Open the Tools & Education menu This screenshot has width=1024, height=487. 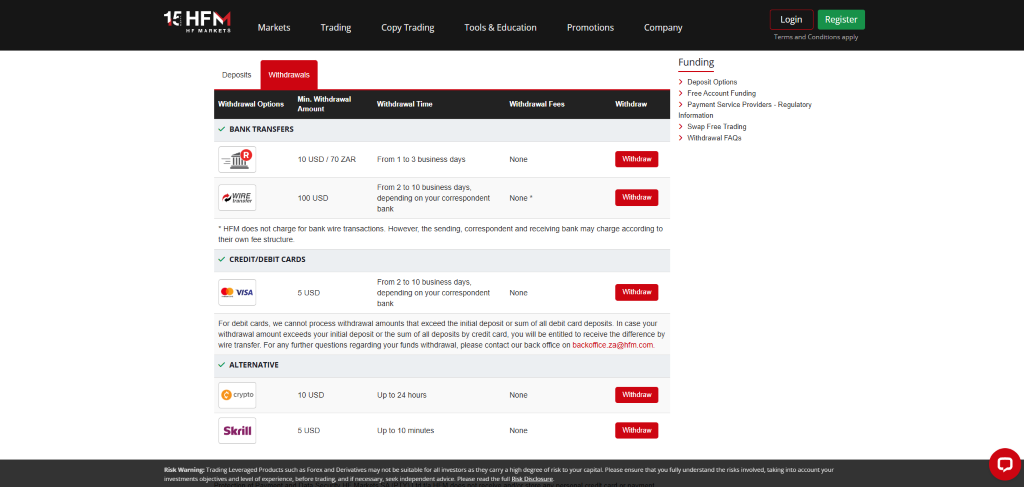click(500, 27)
